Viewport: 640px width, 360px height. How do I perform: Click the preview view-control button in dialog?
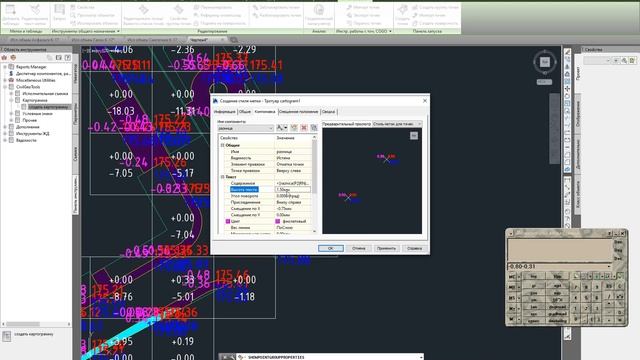413,135
